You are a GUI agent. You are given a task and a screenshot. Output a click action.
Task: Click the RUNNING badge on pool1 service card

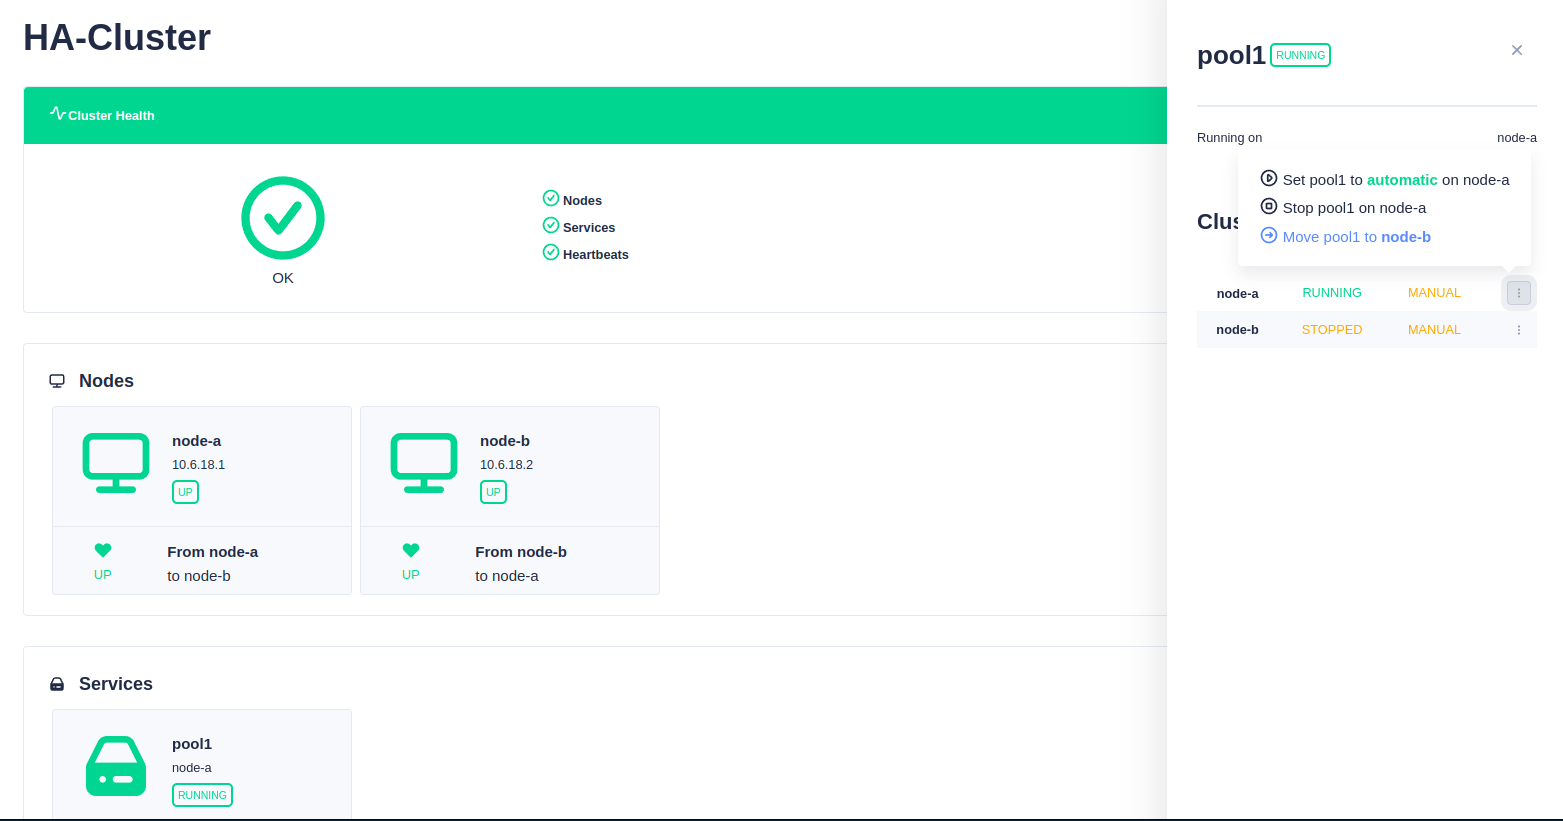click(202, 795)
